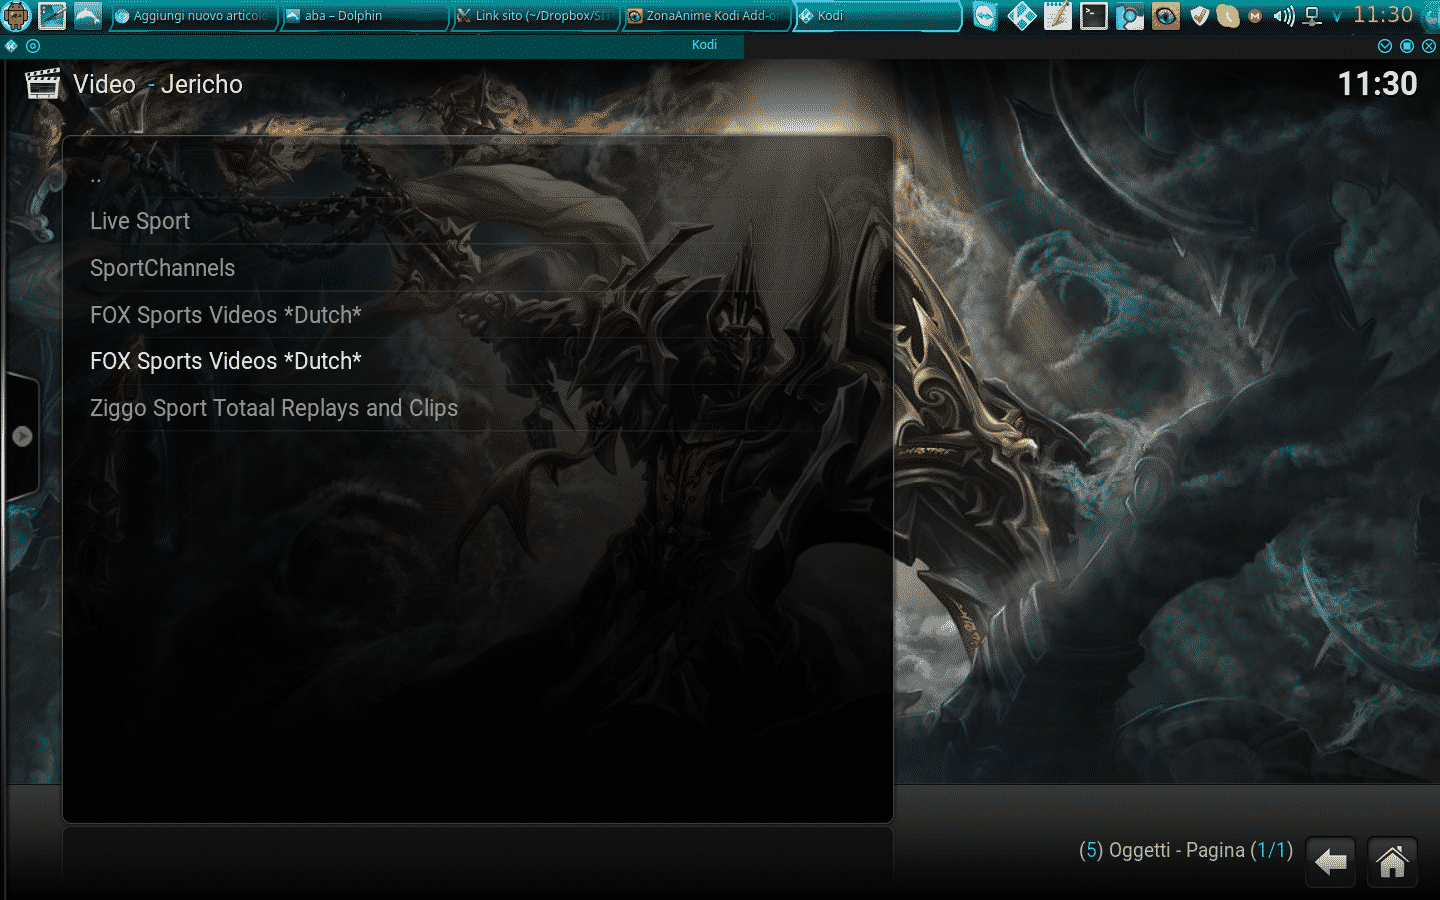1440x900 pixels.
Task: Open the side menu arrow handle
Action: [22, 436]
